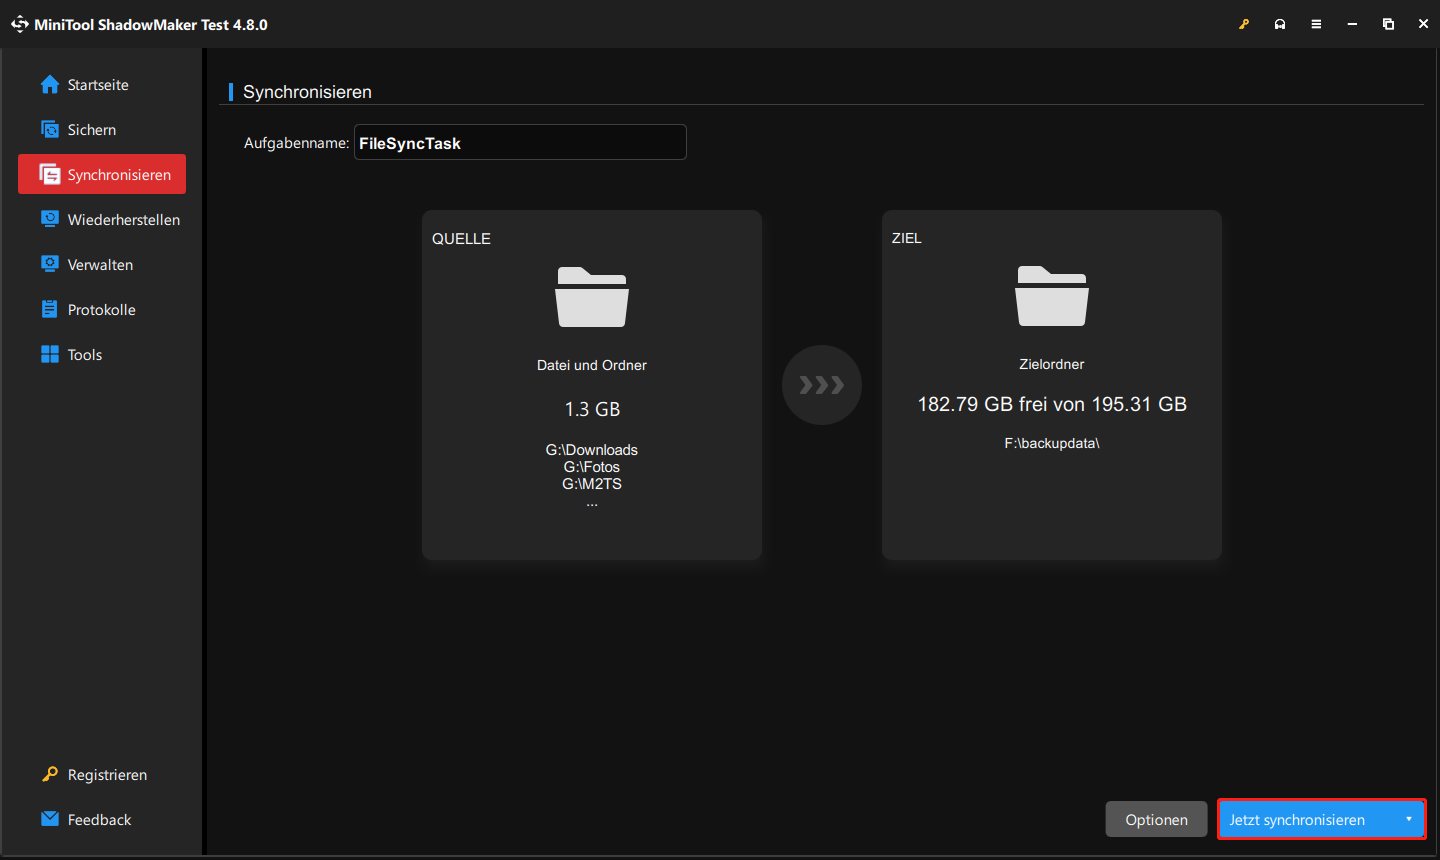Select the QUELLE source panel label
The width and height of the screenshot is (1440, 860).
coord(461,239)
